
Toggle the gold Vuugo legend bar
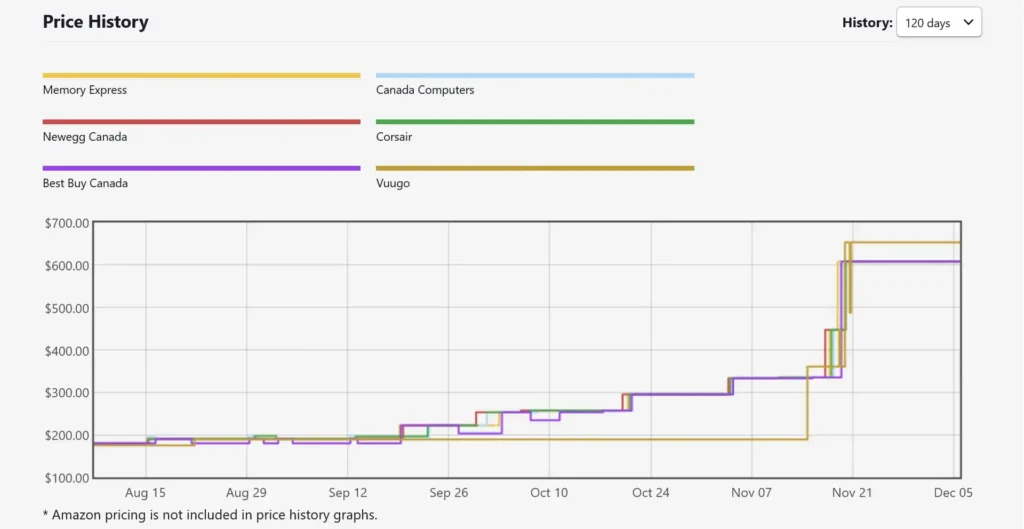click(x=534, y=168)
